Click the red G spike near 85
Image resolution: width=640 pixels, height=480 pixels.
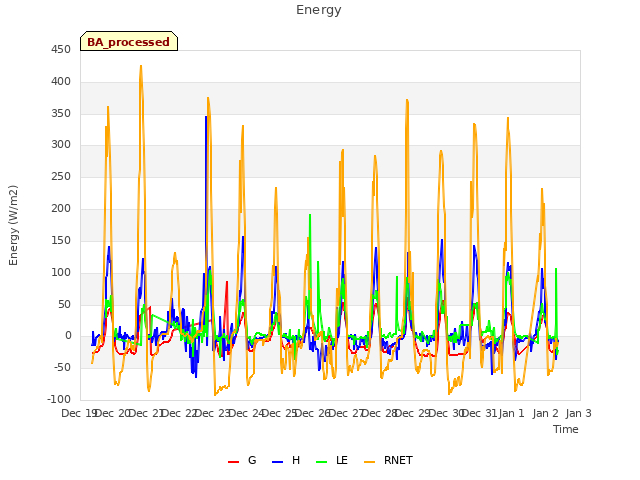tap(227, 282)
